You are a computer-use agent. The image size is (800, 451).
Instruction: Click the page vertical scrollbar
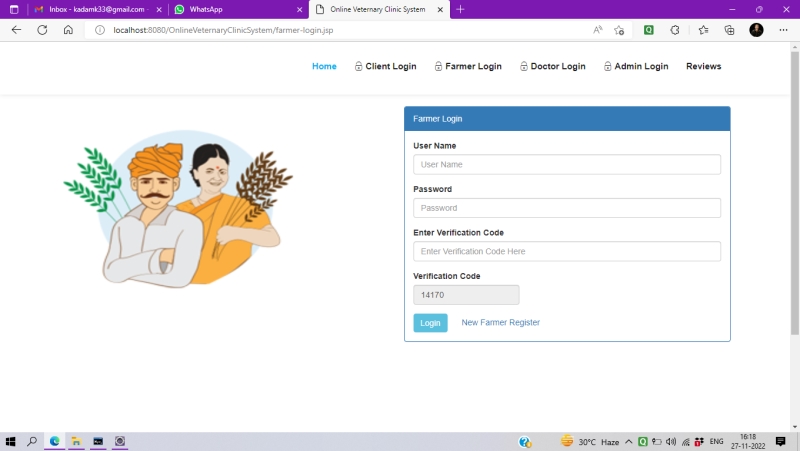coord(794,194)
